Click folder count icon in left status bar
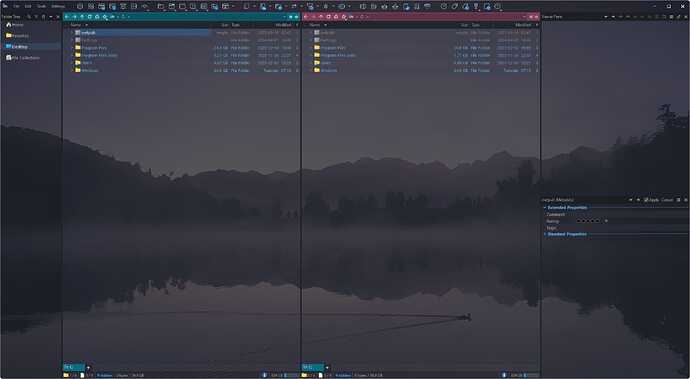This screenshot has height=379, width=690. (66, 375)
